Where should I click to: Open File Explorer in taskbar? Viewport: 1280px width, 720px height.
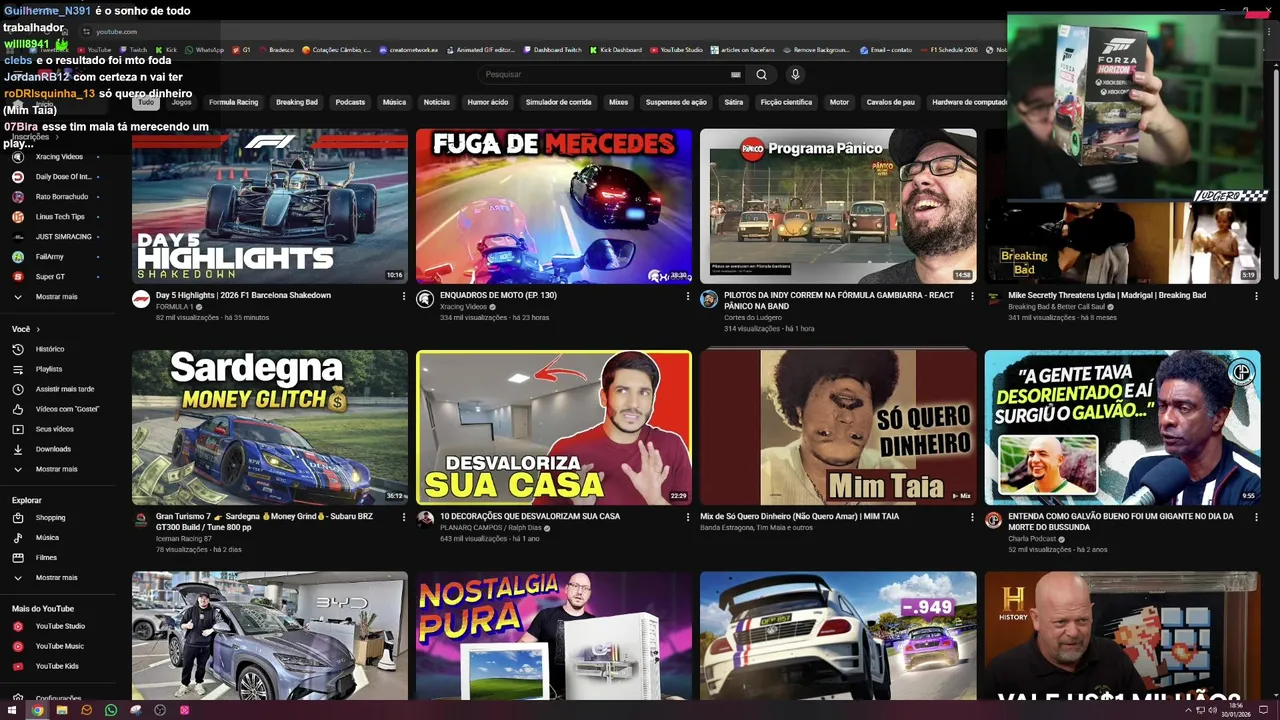[x=62, y=710]
